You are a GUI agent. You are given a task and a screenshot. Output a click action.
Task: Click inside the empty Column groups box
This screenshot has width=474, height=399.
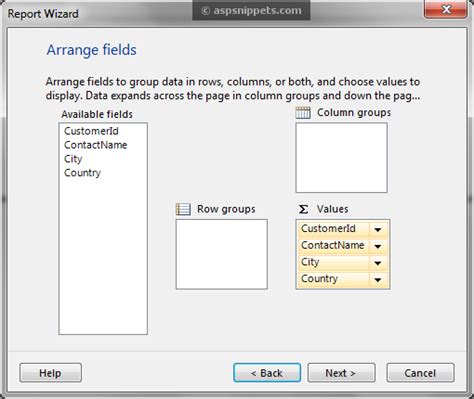click(341, 158)
